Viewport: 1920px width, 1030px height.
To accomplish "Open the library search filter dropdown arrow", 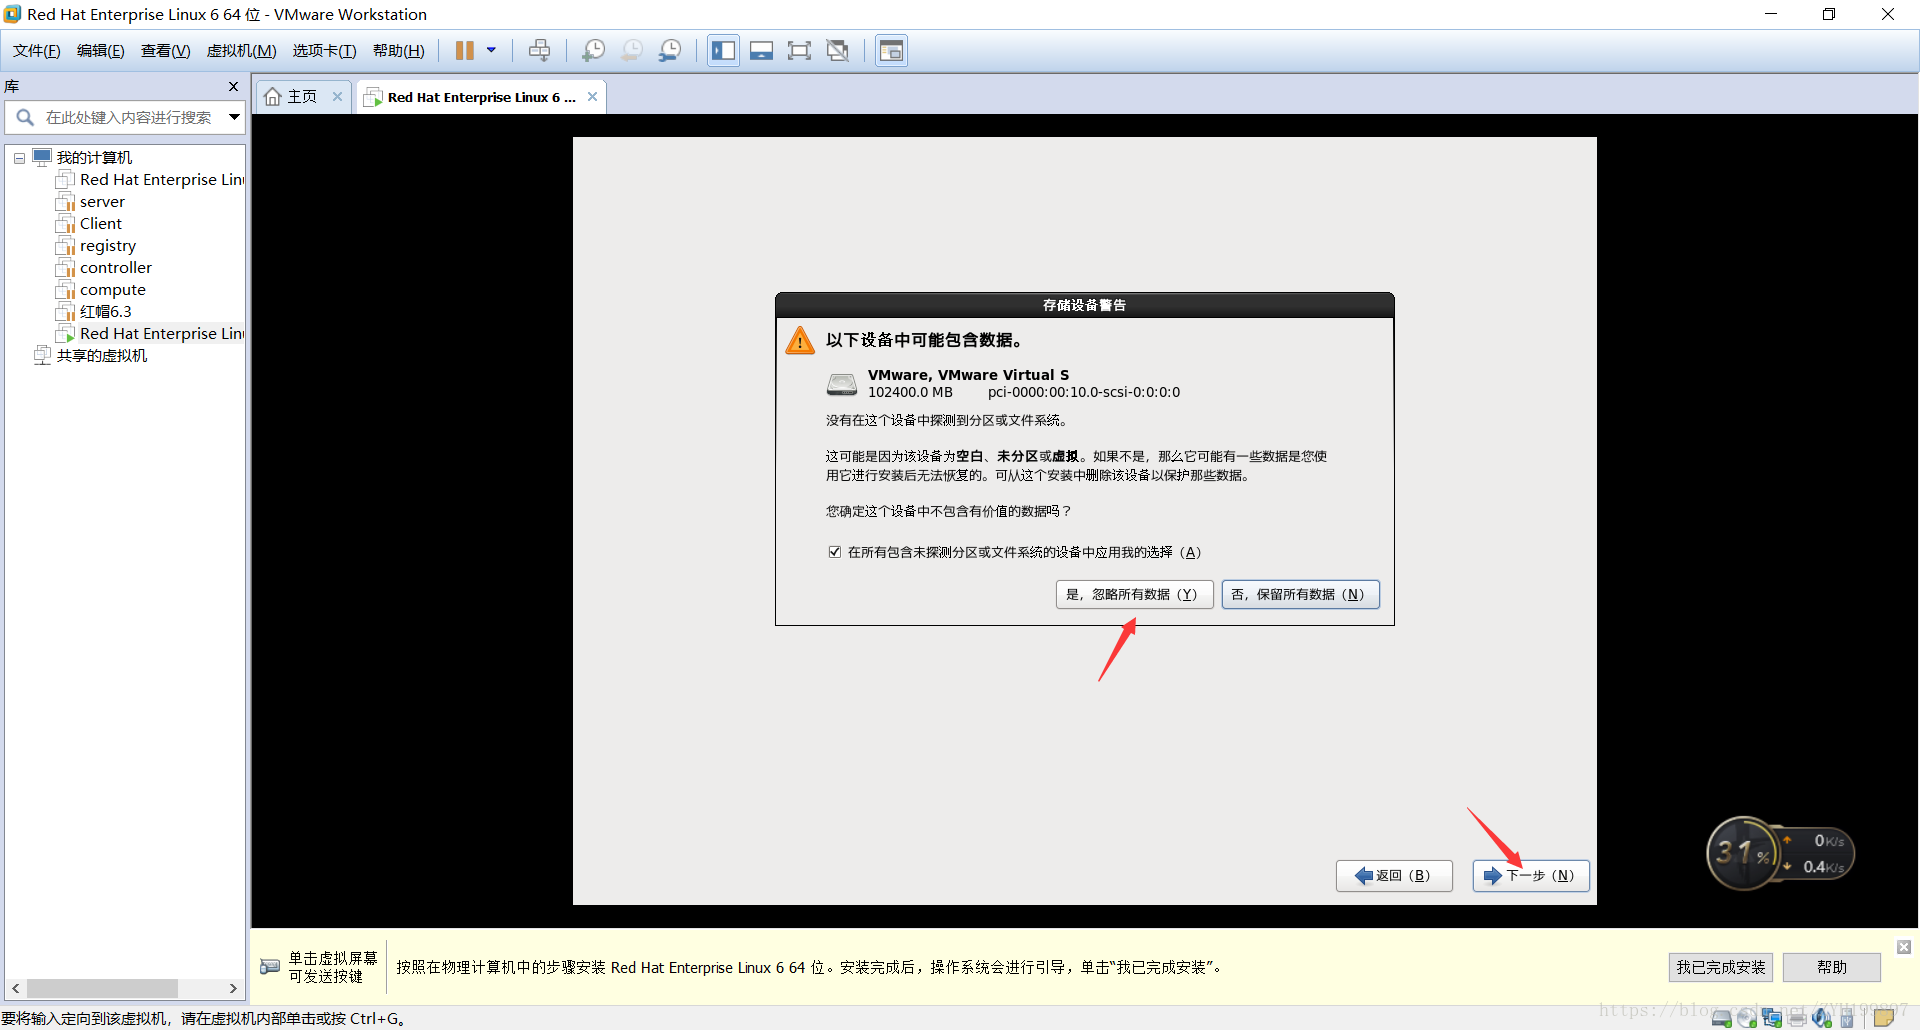I will [234, 118].
